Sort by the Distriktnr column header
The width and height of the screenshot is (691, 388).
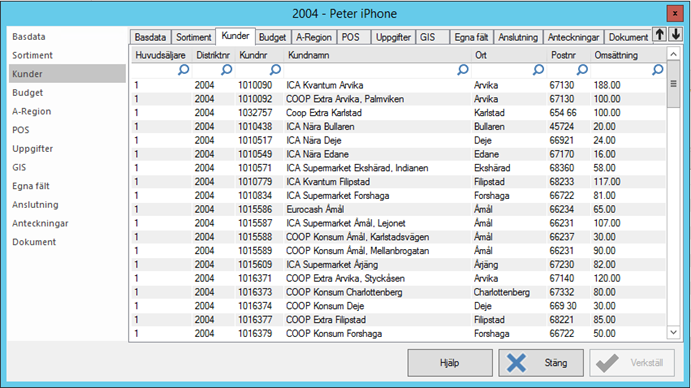click(214, 55)
